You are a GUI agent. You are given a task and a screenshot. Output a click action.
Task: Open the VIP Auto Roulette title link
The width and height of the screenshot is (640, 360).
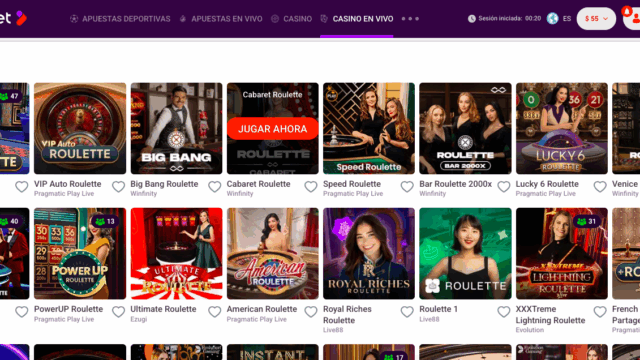coord(67,184)
